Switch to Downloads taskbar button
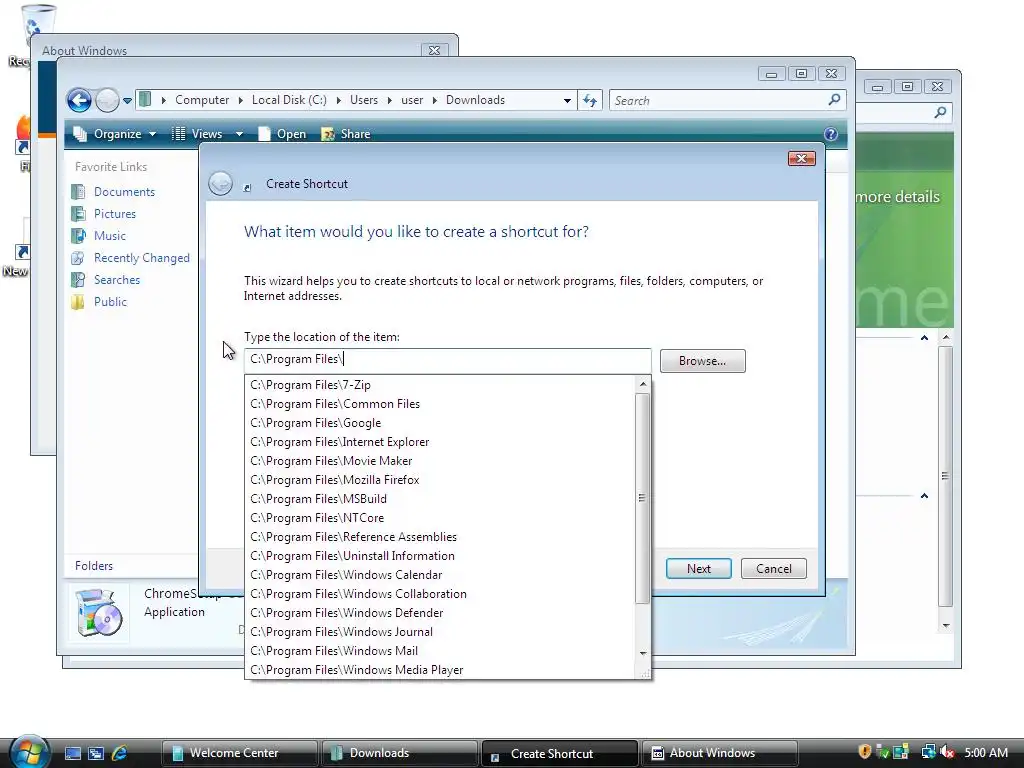Viewport: 1024px width, 768px height. (x=400, y=753)
